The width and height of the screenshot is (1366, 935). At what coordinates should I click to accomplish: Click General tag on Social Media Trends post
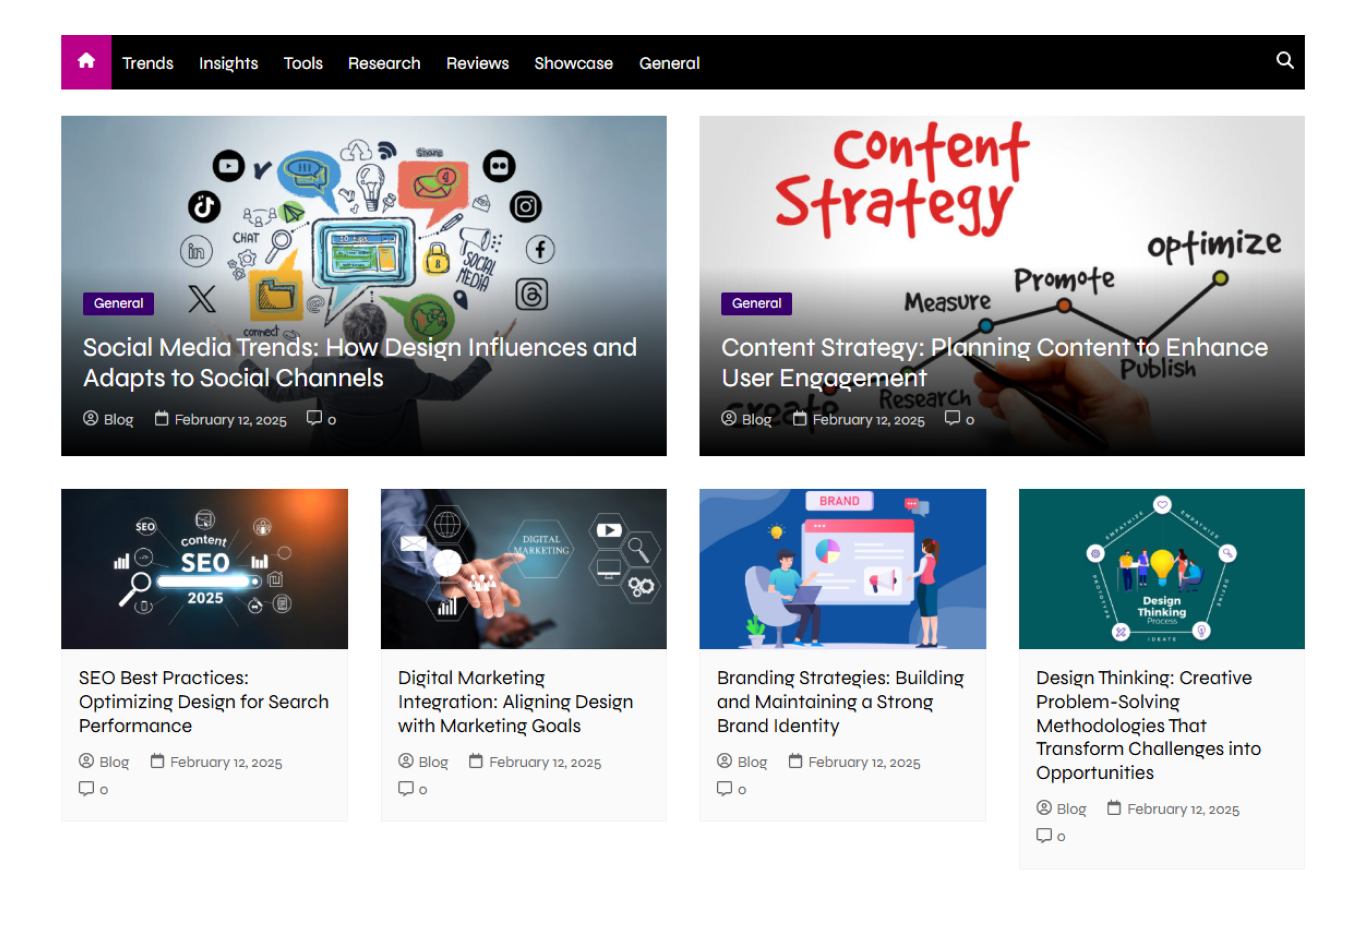[x=118, y=303]
